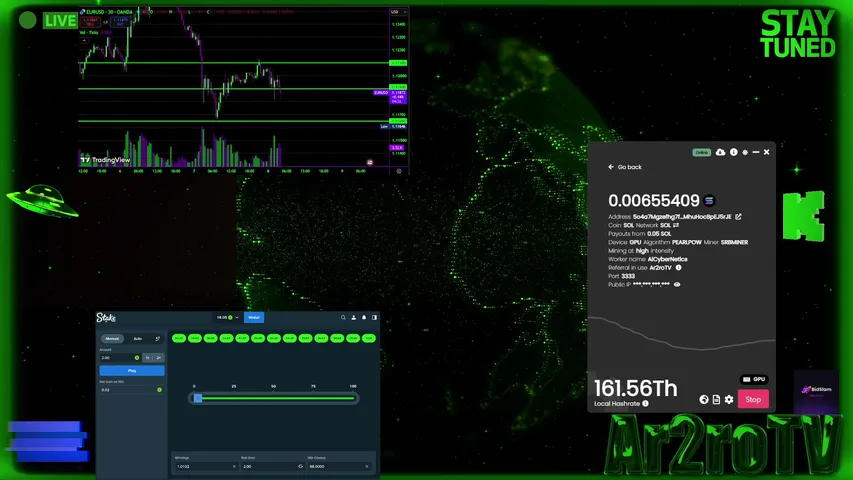Click the blue Play button
This screenshot has height=480, width=853.
(132, 371)
